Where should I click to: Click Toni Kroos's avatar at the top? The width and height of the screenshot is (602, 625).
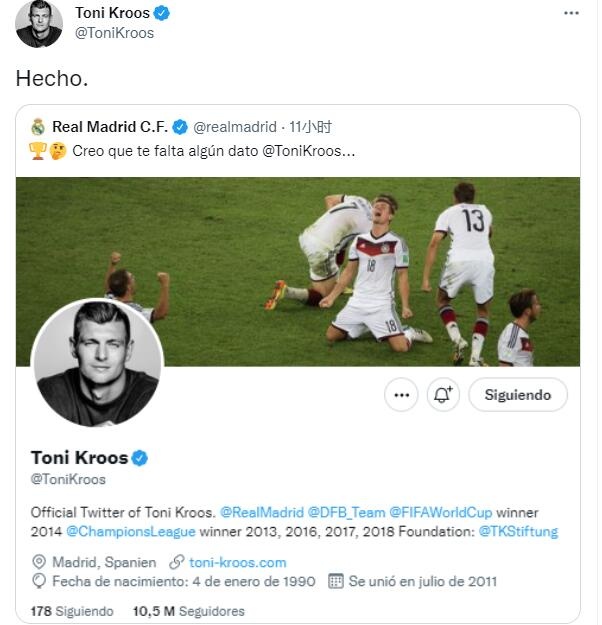pos(39,24)
